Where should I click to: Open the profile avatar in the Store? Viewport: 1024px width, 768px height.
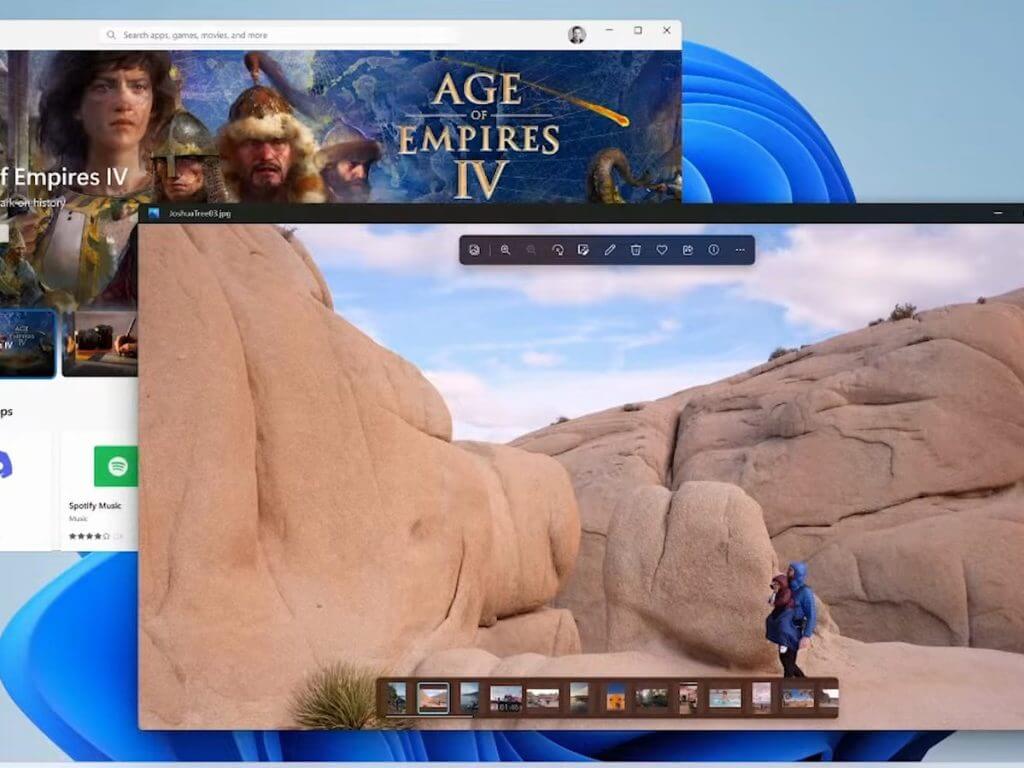click(577, 35)
